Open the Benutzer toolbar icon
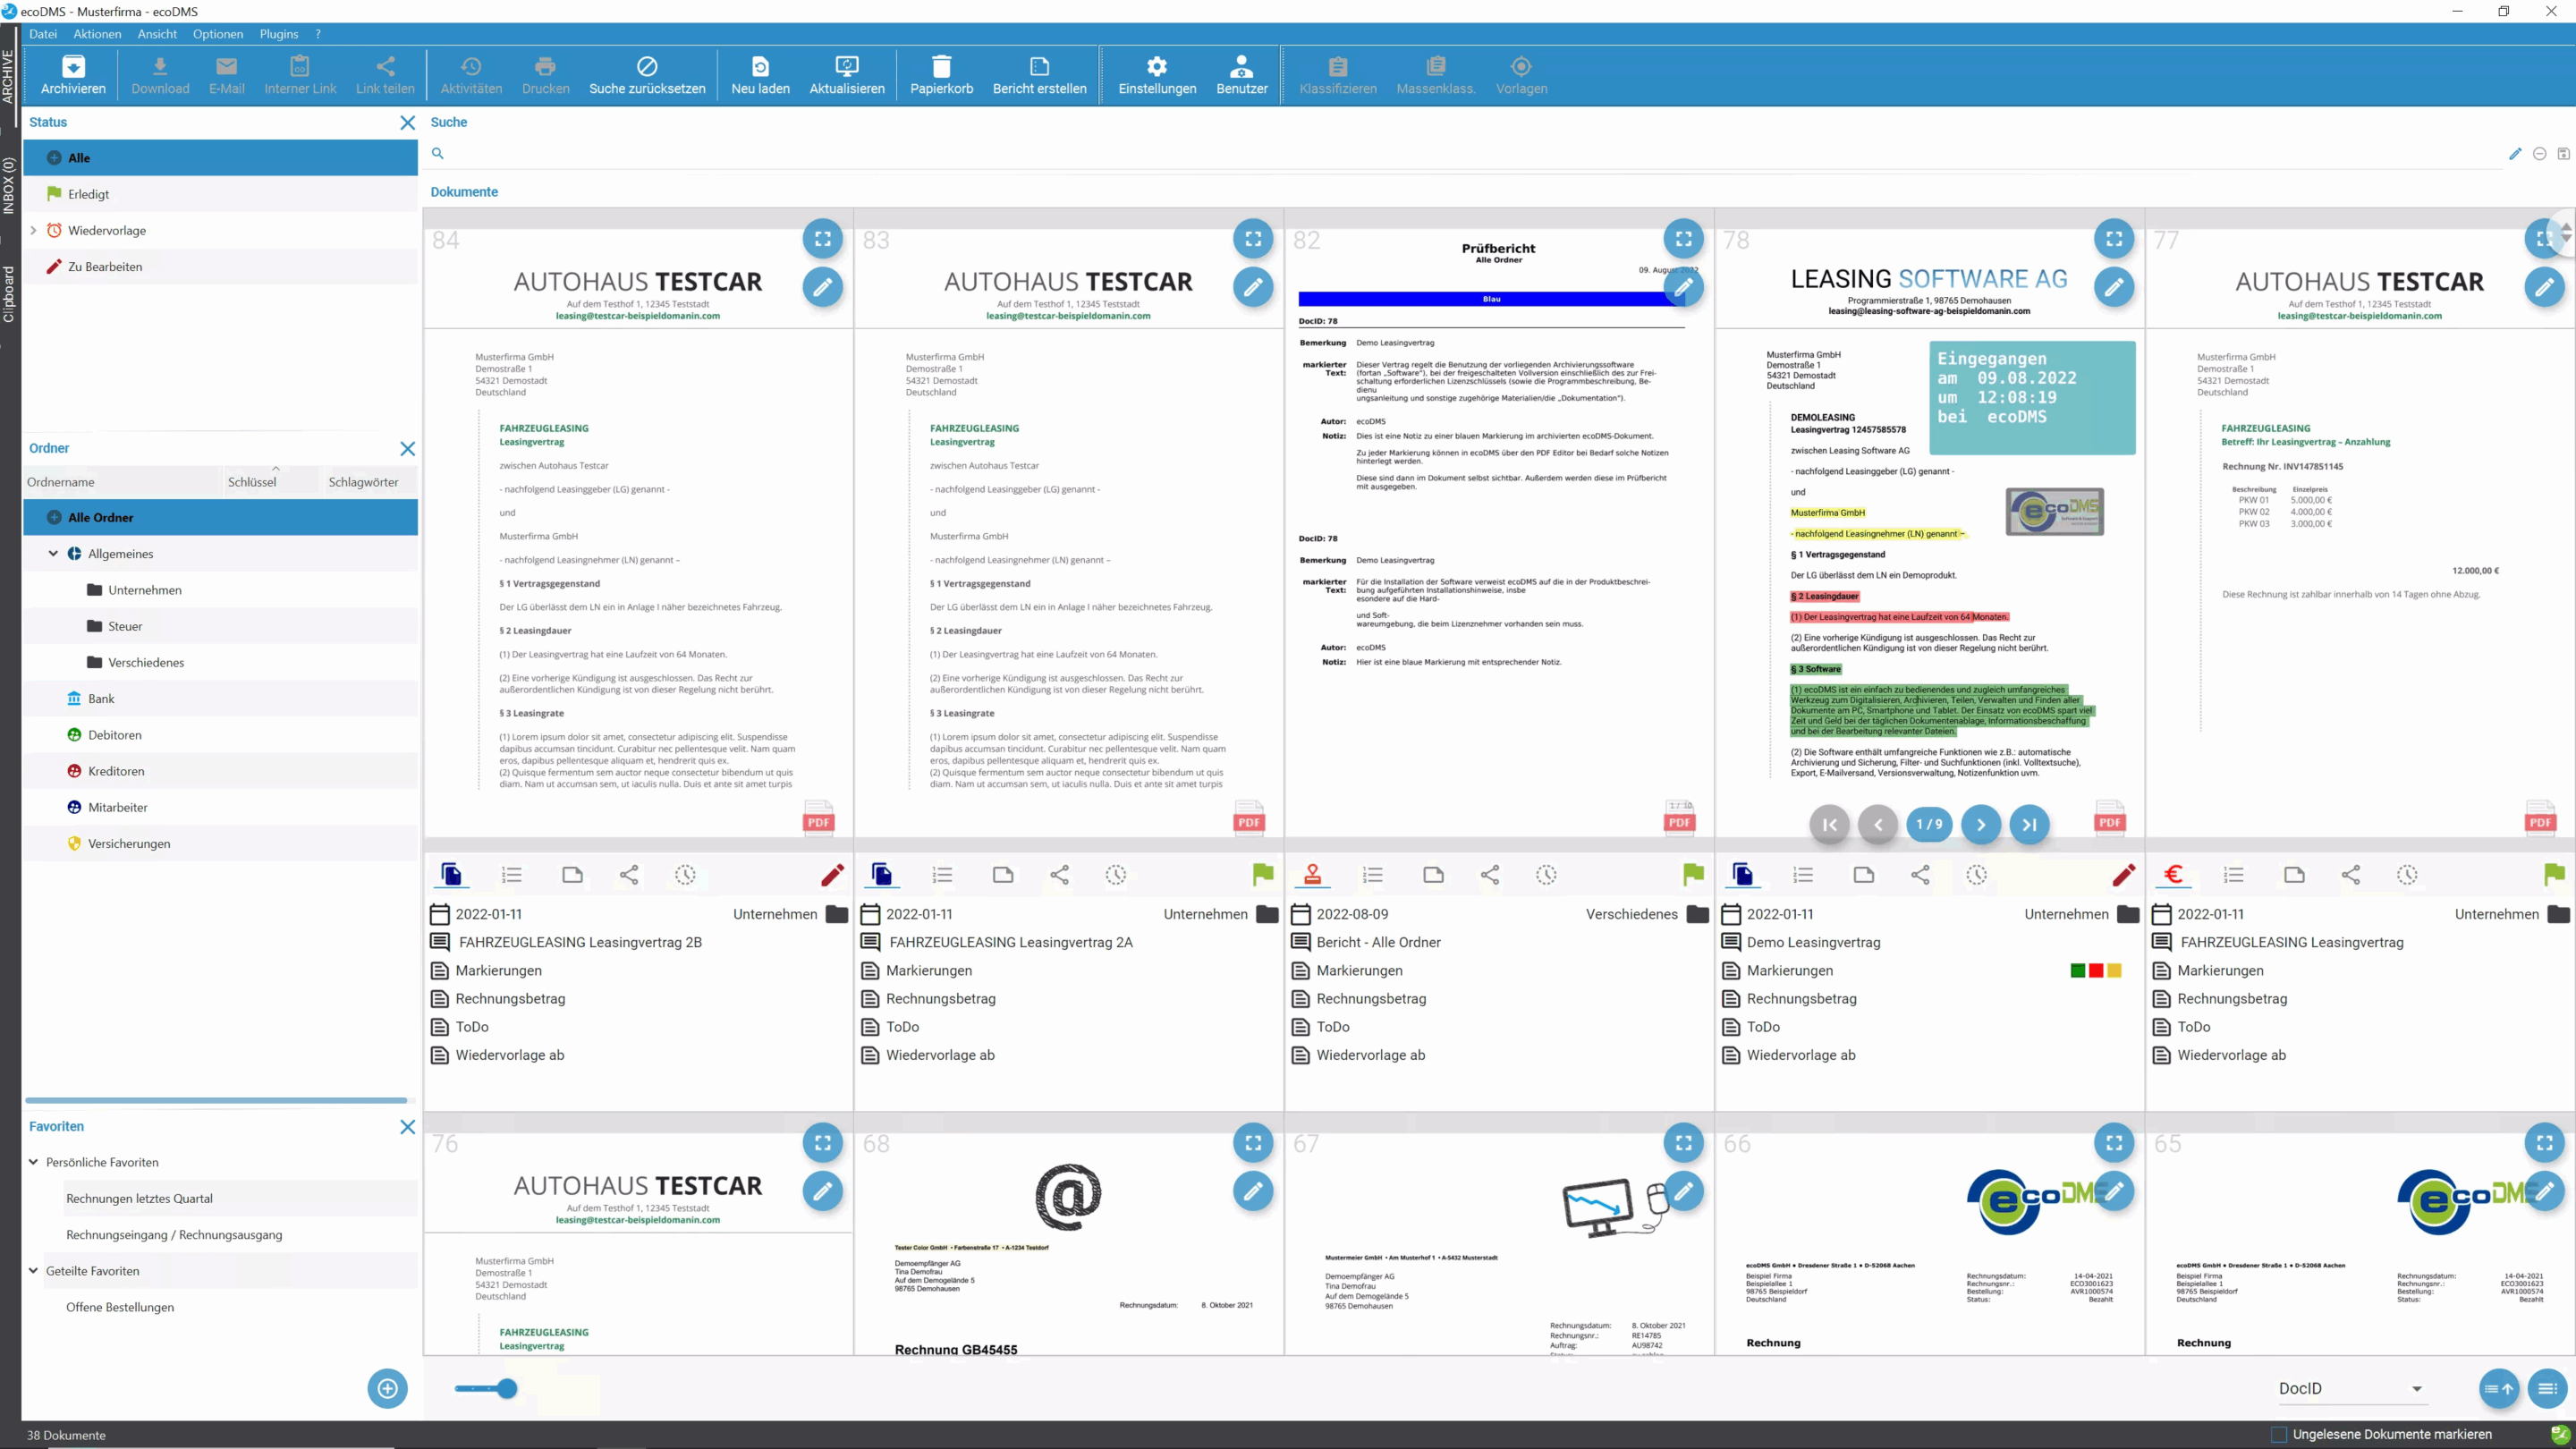This screenshot has height=1449, width=2576. 1241,75
